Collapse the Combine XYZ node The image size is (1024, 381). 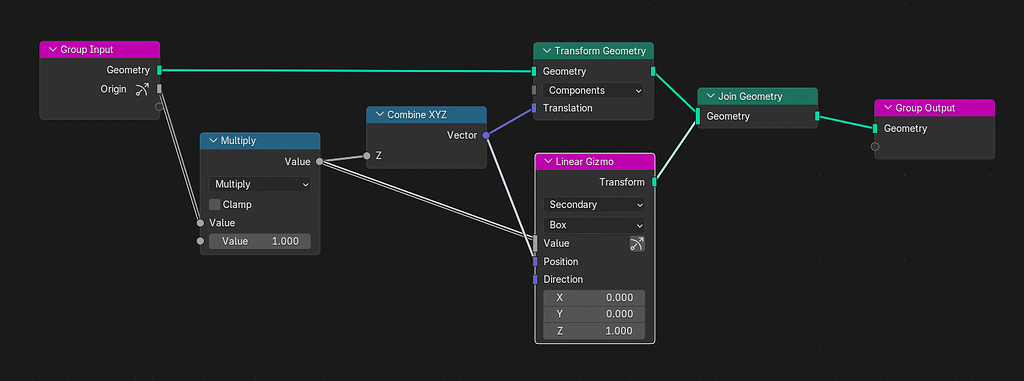coord(379,114)
